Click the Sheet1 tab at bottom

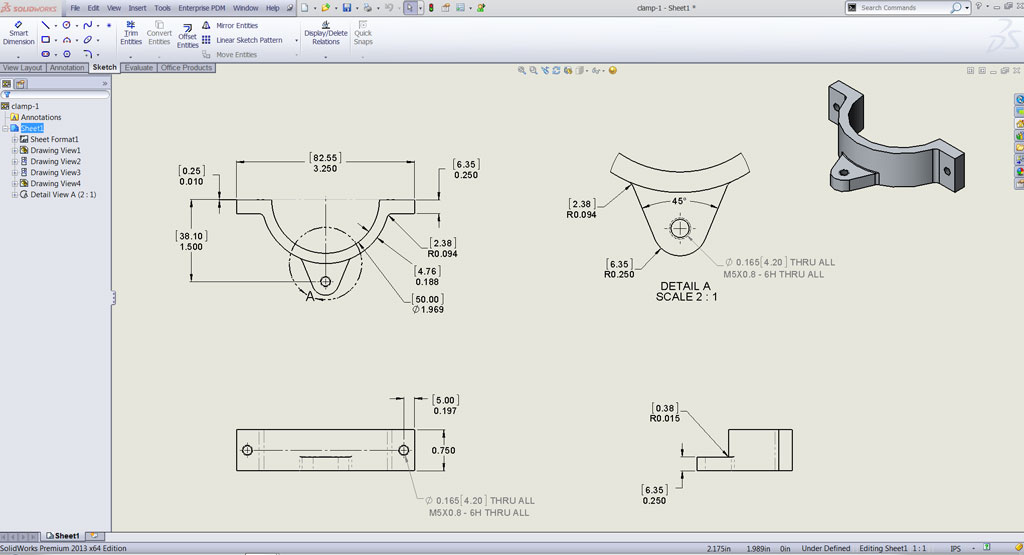tap(67, 536)
